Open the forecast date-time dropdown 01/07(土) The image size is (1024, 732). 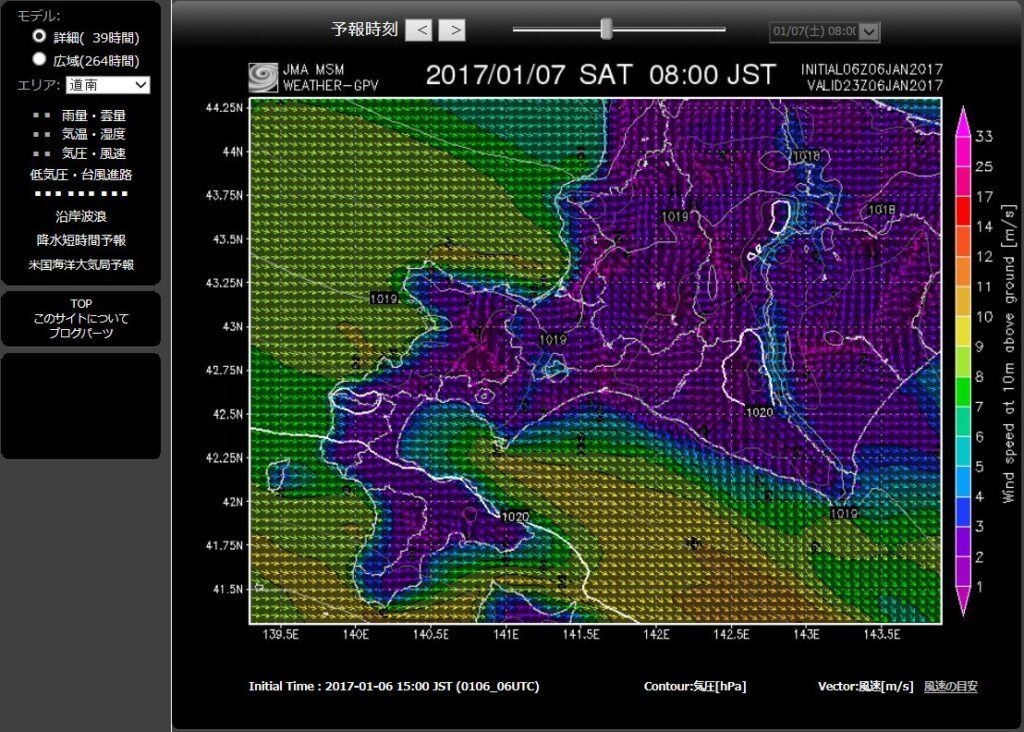point(824,31)
